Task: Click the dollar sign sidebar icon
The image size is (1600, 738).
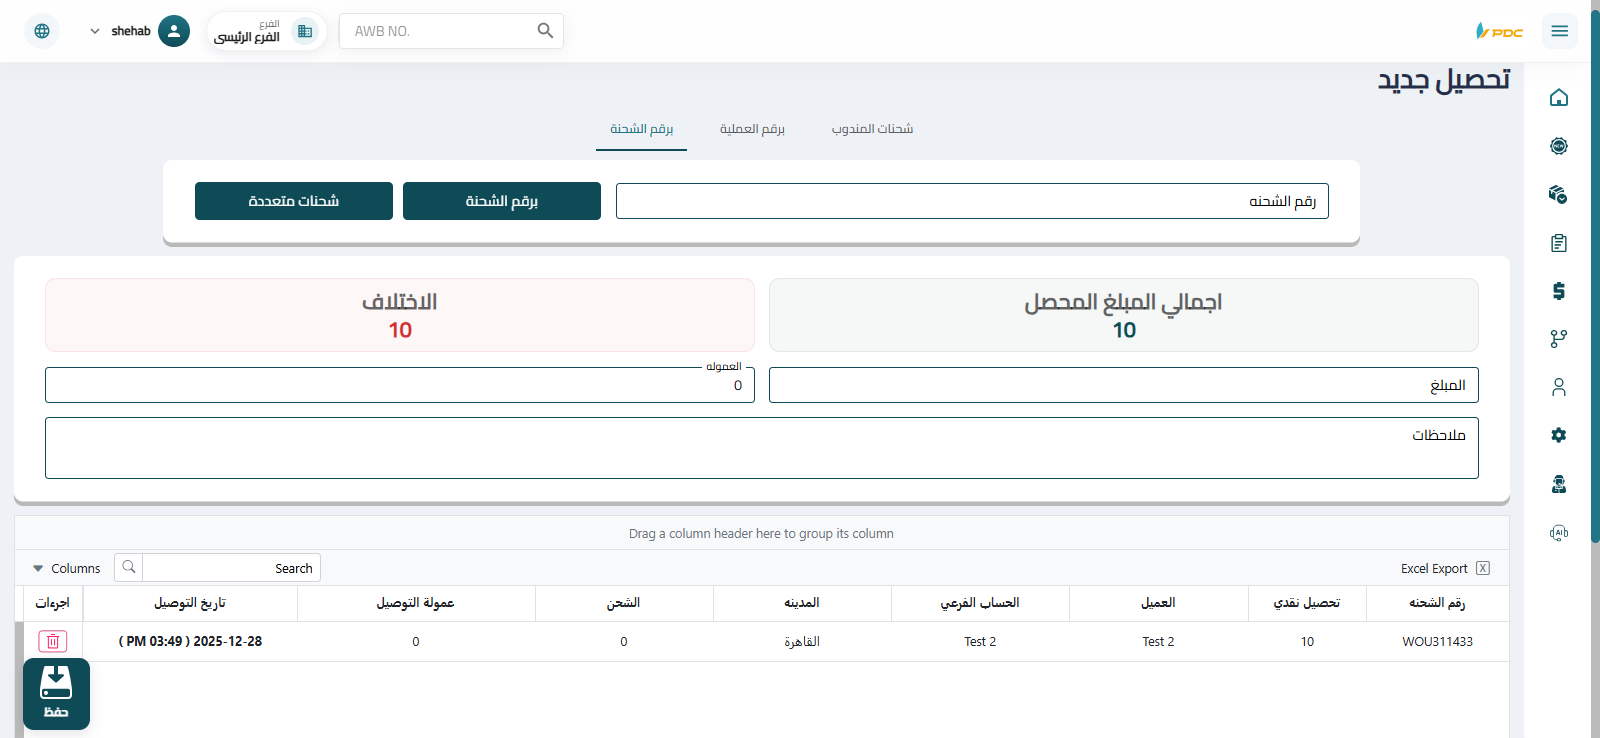Action: [1558, 291]
